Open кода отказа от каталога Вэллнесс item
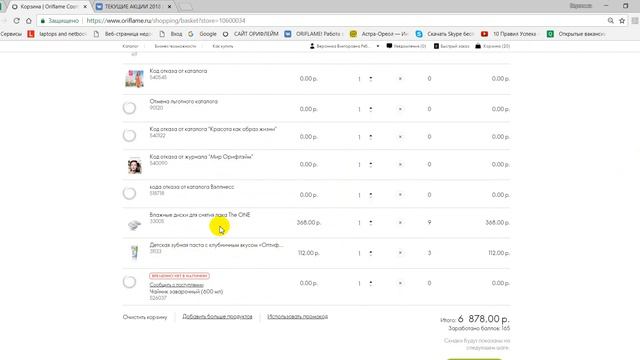The height and width of the screenshot is (360, 640). pos(192,187)
